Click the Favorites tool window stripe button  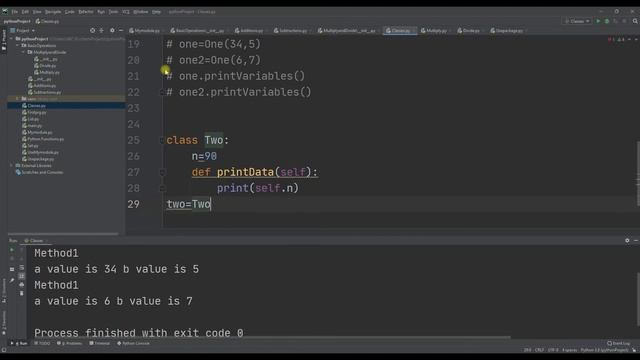4,323
